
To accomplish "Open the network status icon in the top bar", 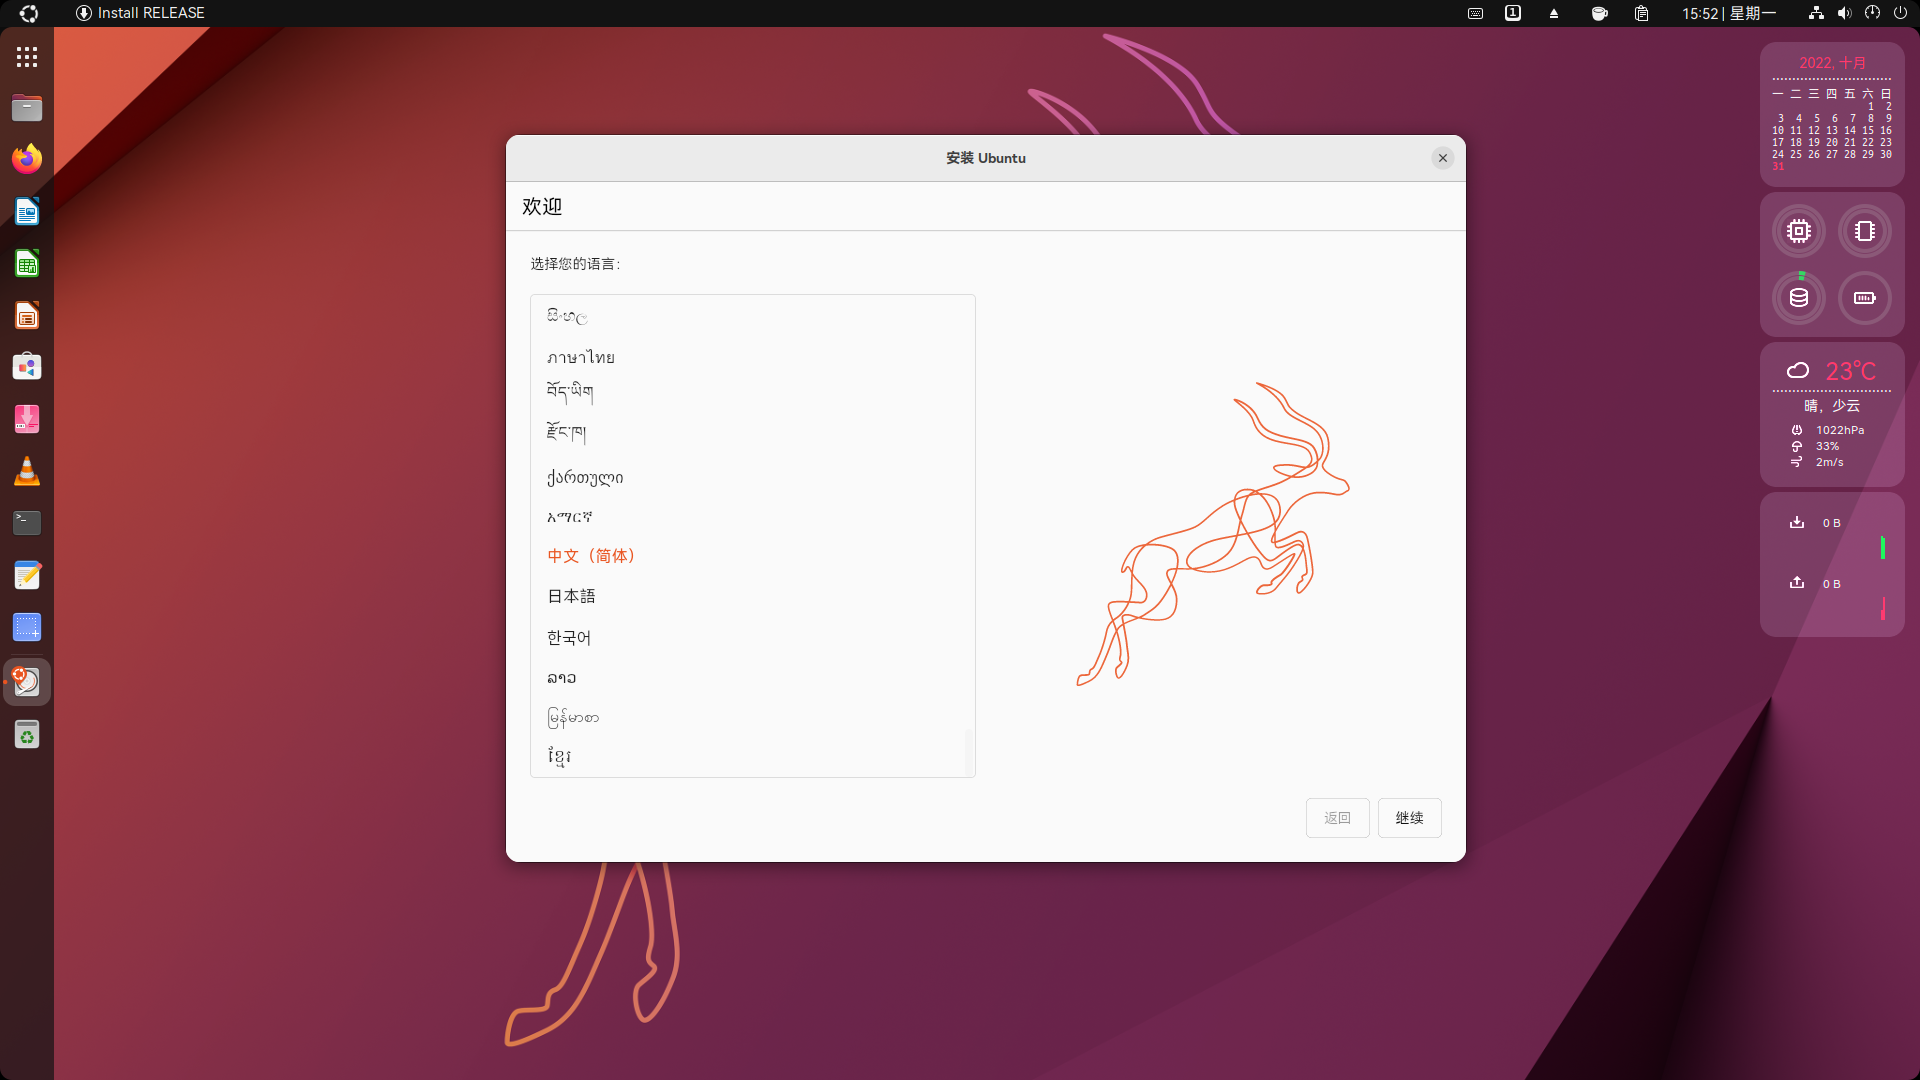I will [1816, 13].
